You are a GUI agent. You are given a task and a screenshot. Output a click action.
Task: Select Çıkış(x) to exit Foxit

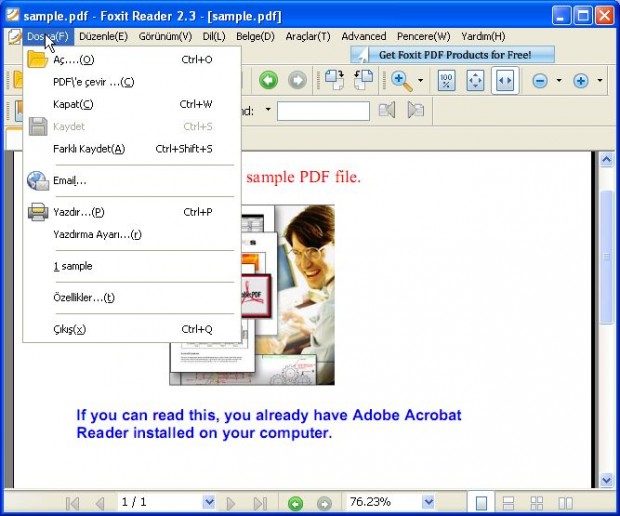tap(132, 329)
